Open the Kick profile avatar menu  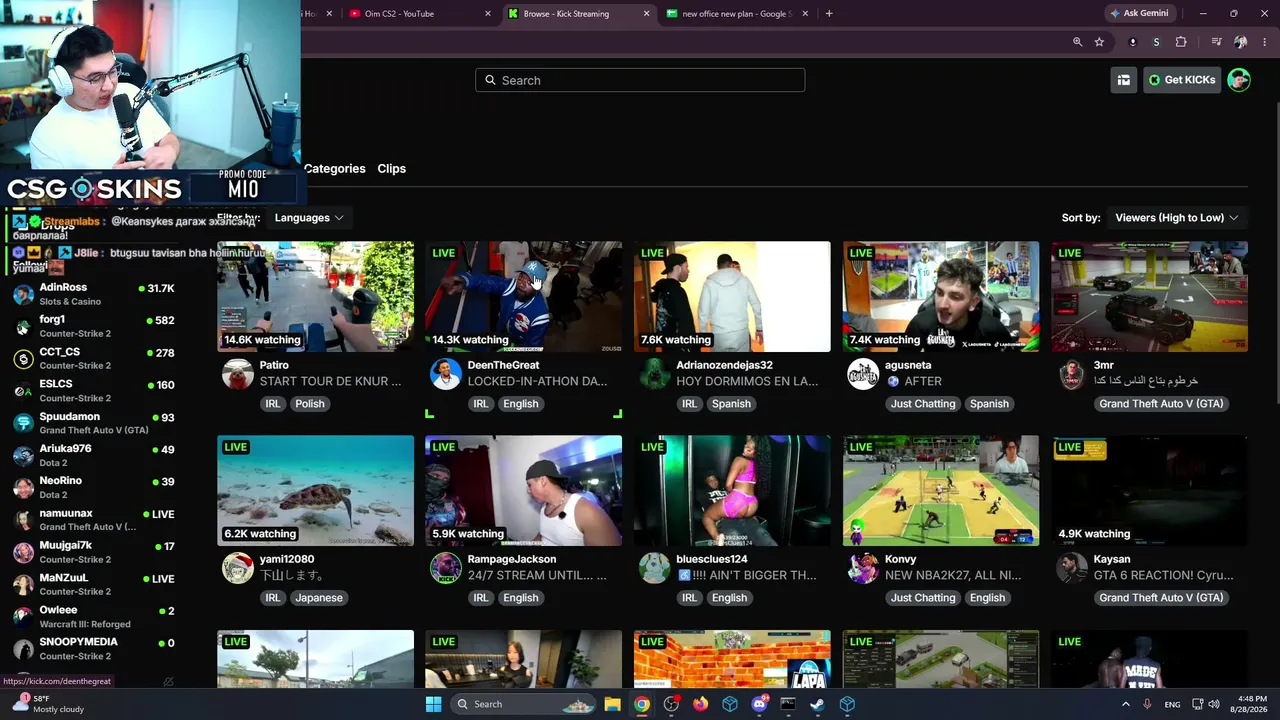[1239, 80]
